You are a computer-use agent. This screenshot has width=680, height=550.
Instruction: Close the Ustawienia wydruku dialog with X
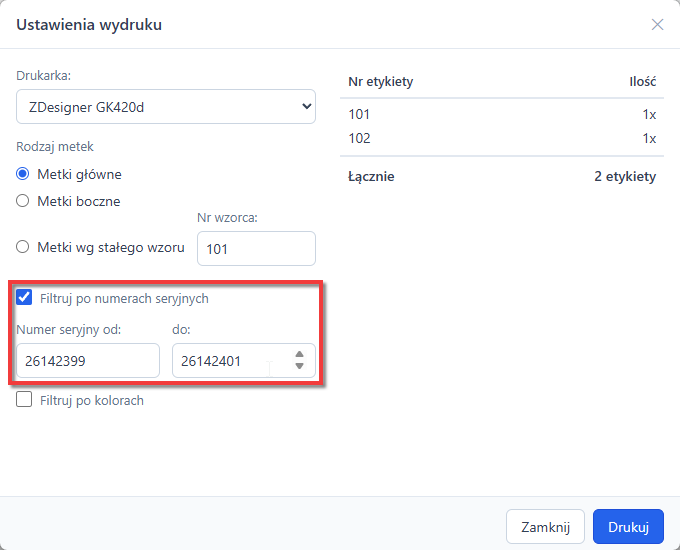pos(657,25)
